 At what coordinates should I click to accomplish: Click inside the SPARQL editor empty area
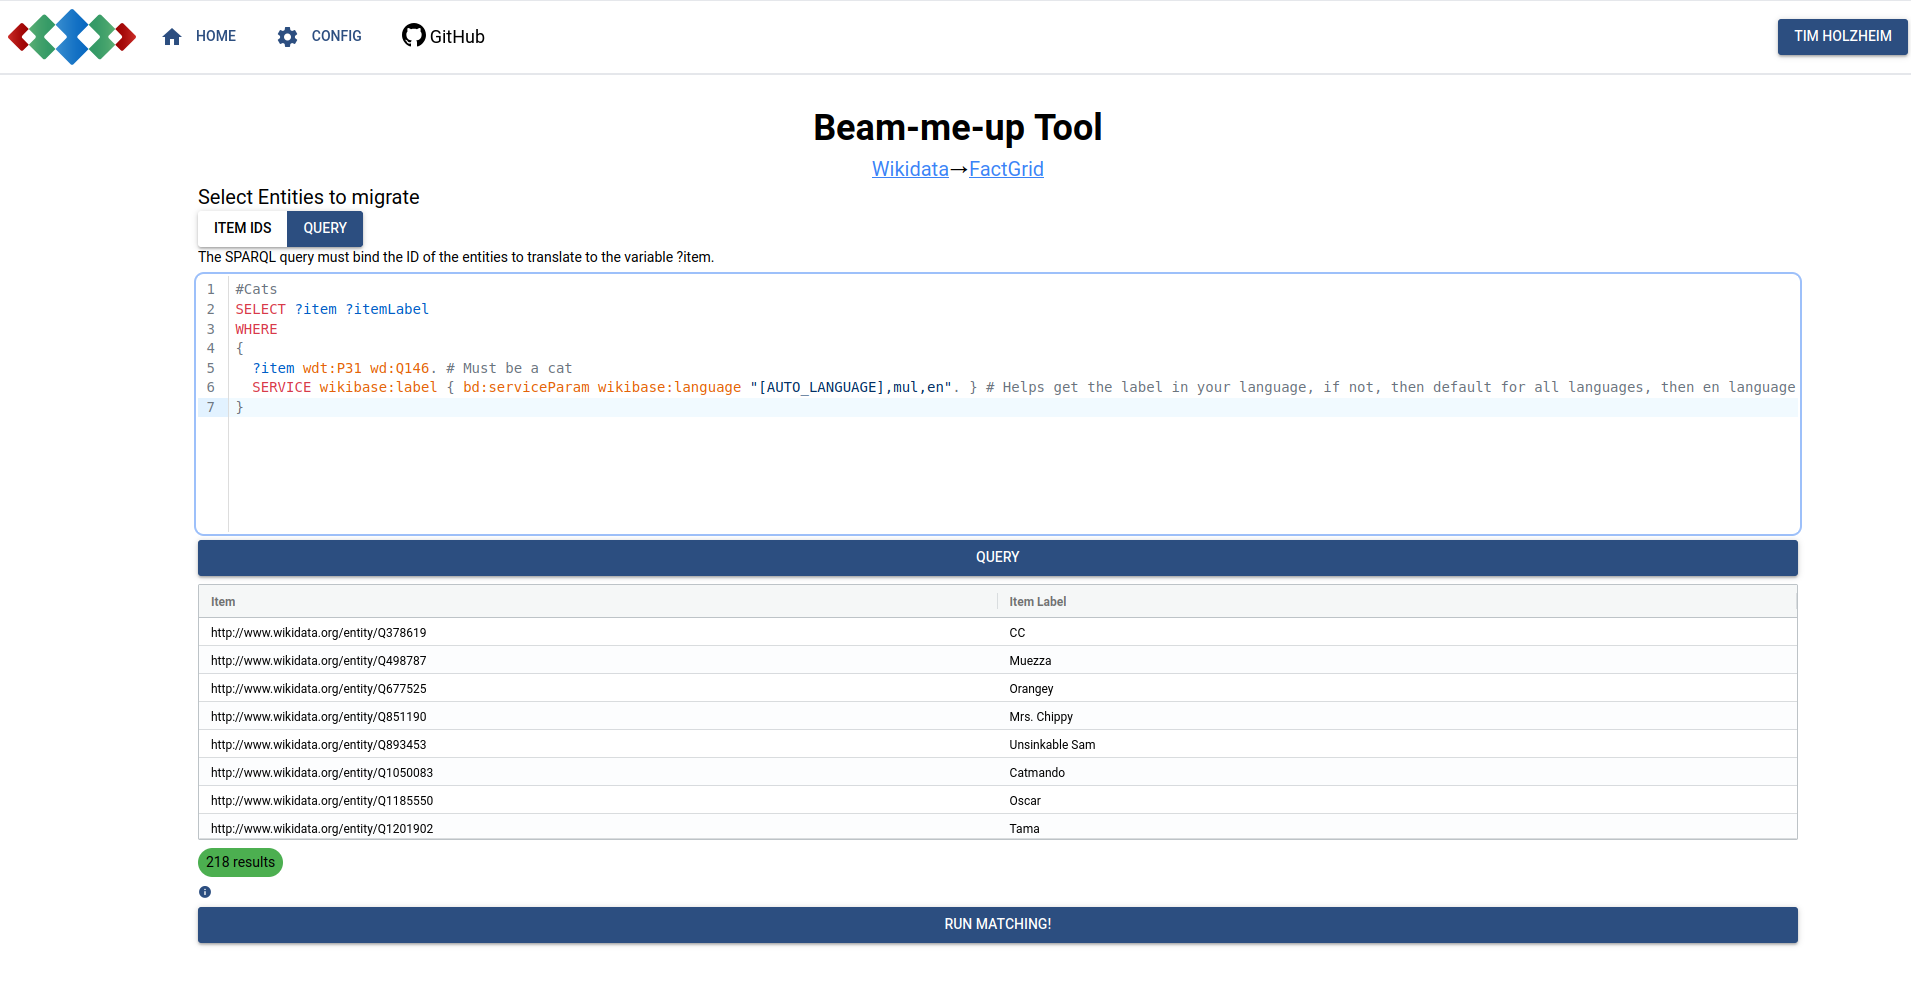tap(1012, 475)
